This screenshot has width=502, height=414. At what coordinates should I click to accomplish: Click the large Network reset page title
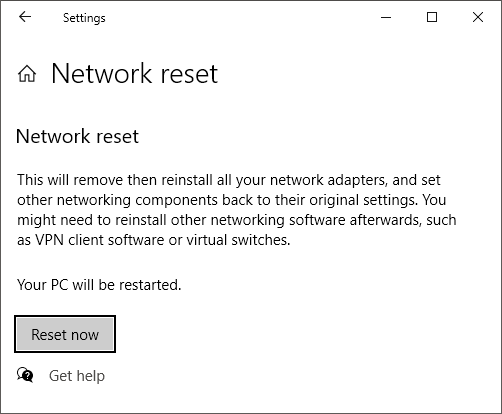coord(135,73)
